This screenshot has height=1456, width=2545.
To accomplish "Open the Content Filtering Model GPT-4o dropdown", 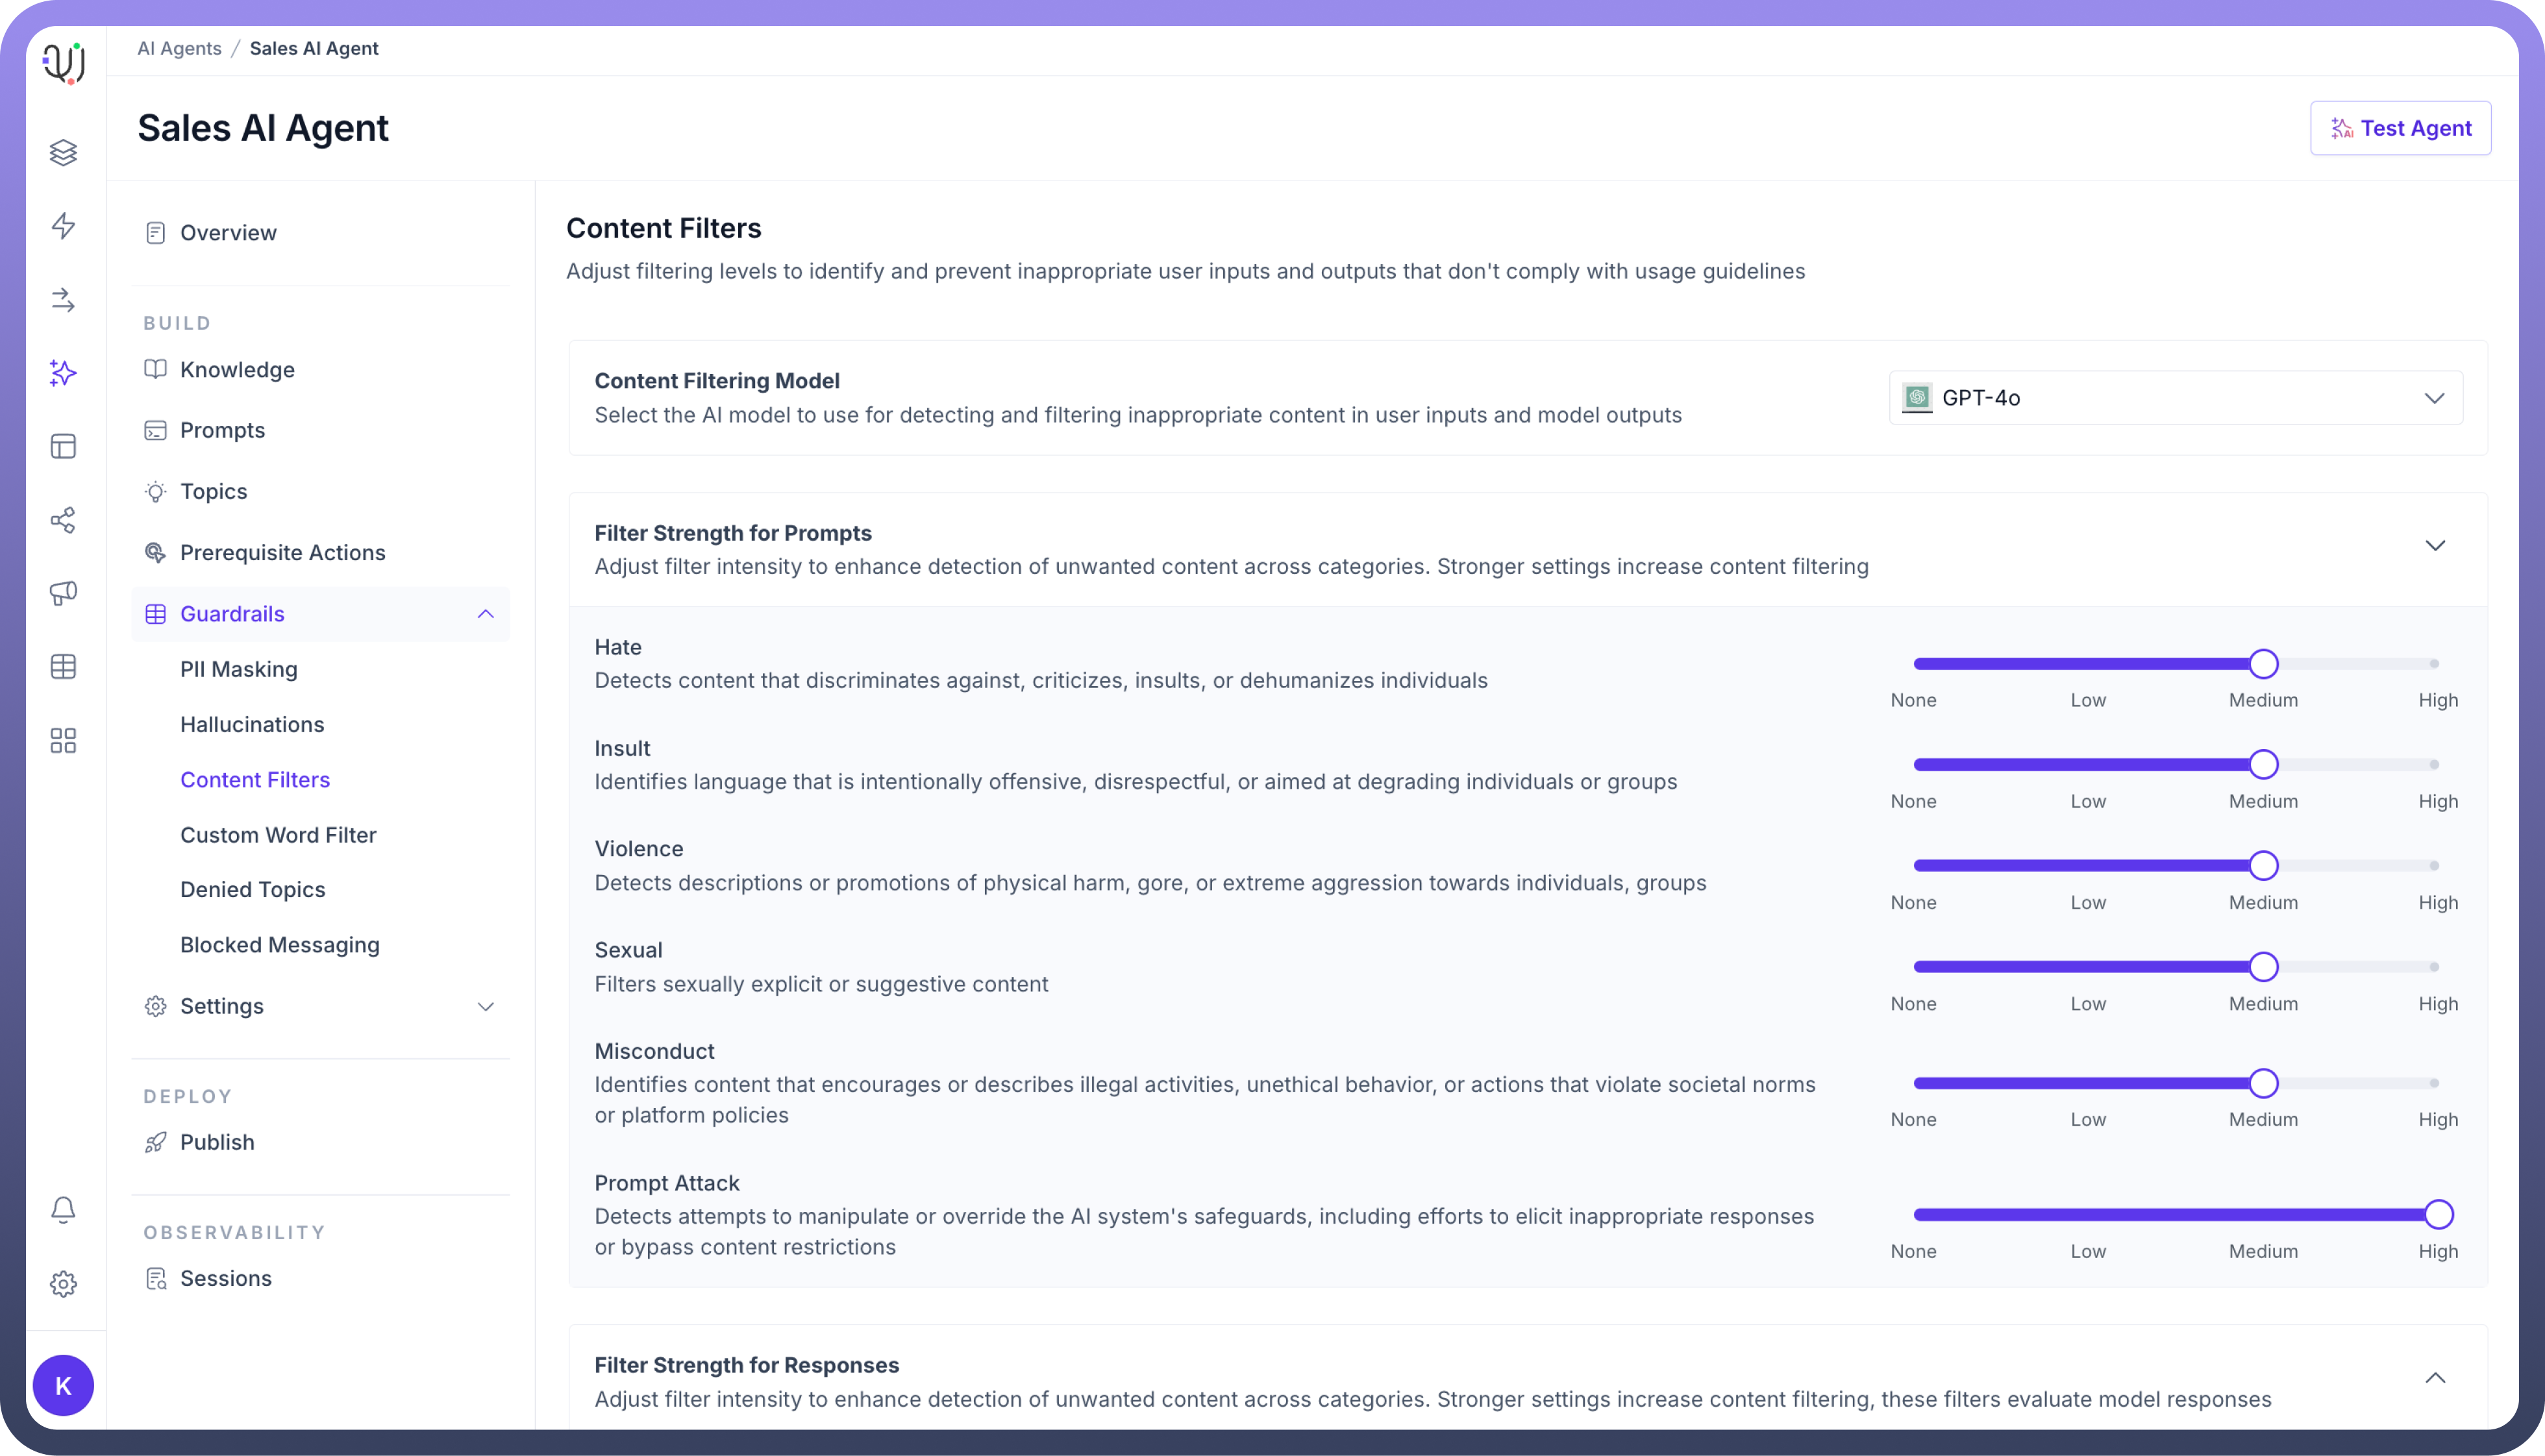I will (2175, 398).
